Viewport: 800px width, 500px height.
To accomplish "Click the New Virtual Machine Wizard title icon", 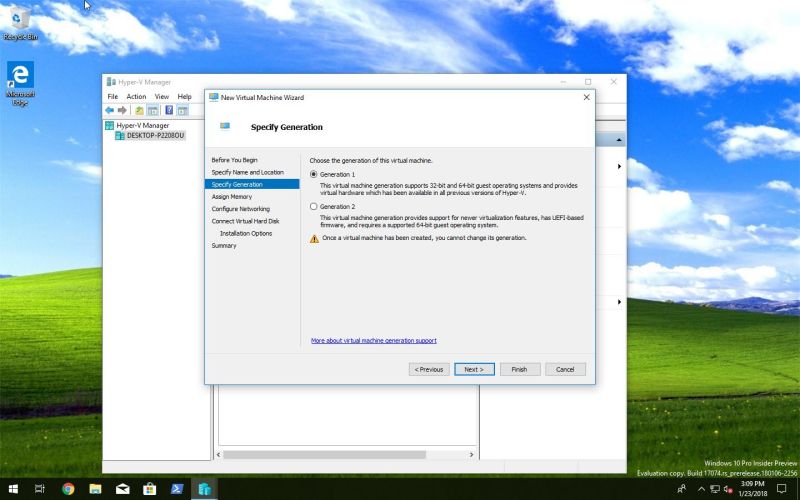I will pos(214,97).
